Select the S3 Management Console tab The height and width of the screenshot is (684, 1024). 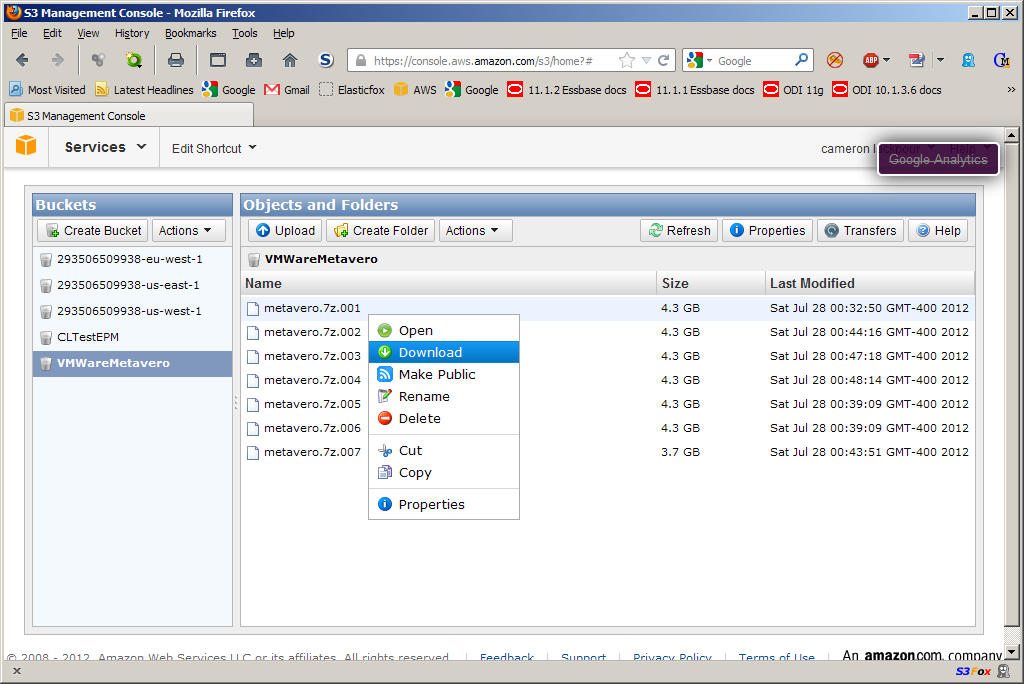click(129, 116)
